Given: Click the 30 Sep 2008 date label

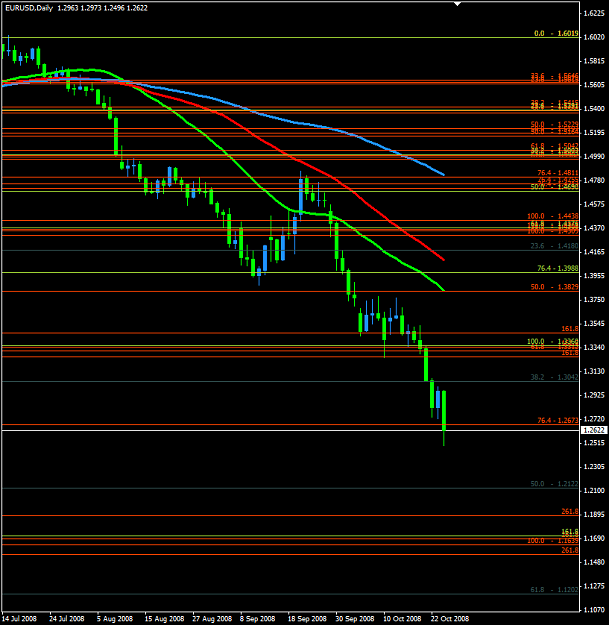Looking at the screenshot, I should click(x=355, y=619).
